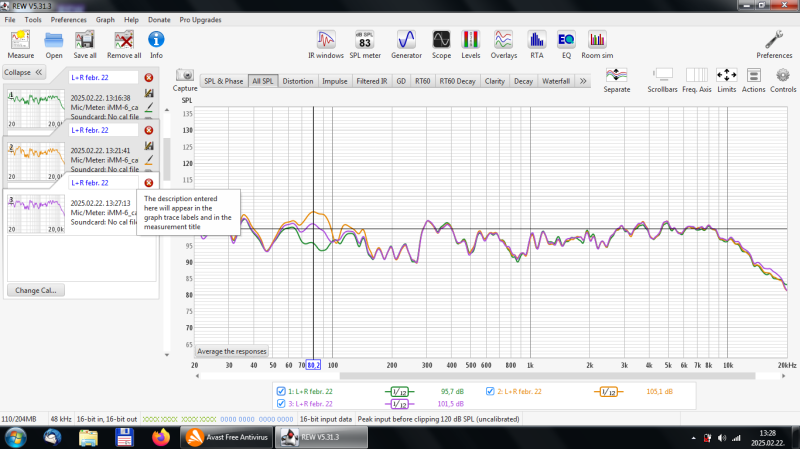Change measurement 1 trace colour icon
The height and width of the screenshot is (449, 800).
coord(149,107)
